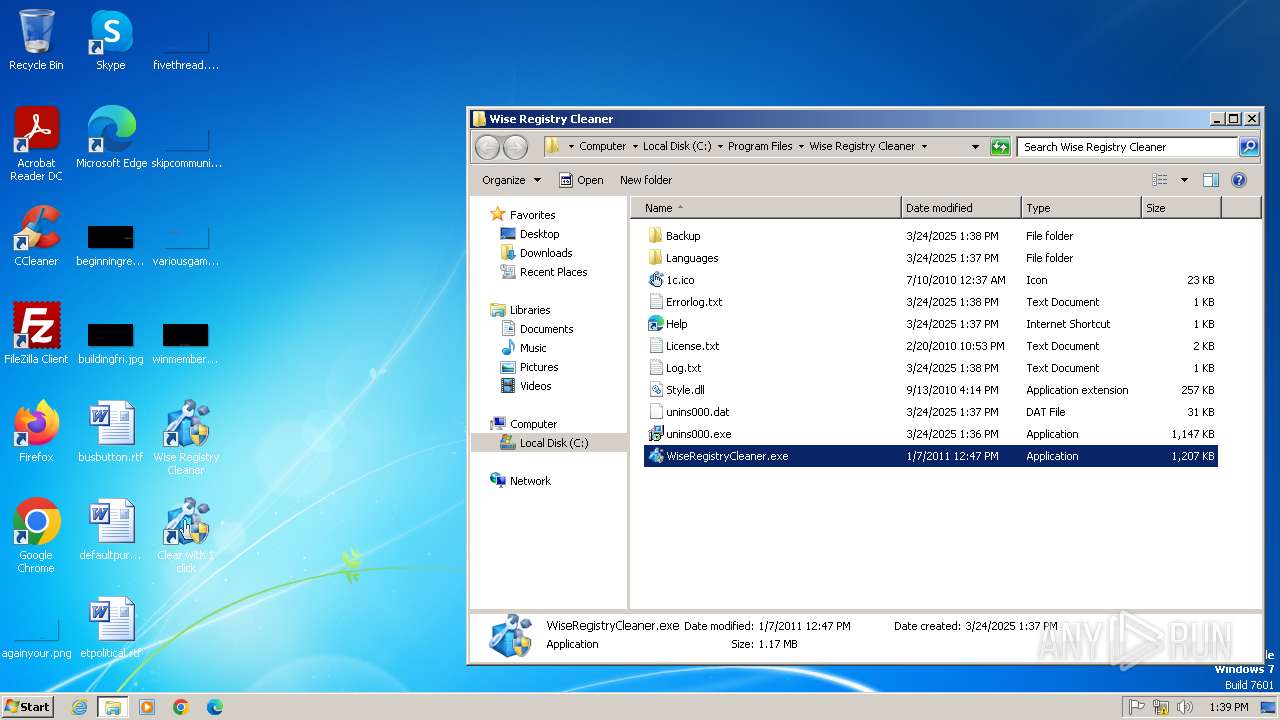Expand the arrow after Computer in breadcrumb
The image size is (1280, 720).
[634, 147]
